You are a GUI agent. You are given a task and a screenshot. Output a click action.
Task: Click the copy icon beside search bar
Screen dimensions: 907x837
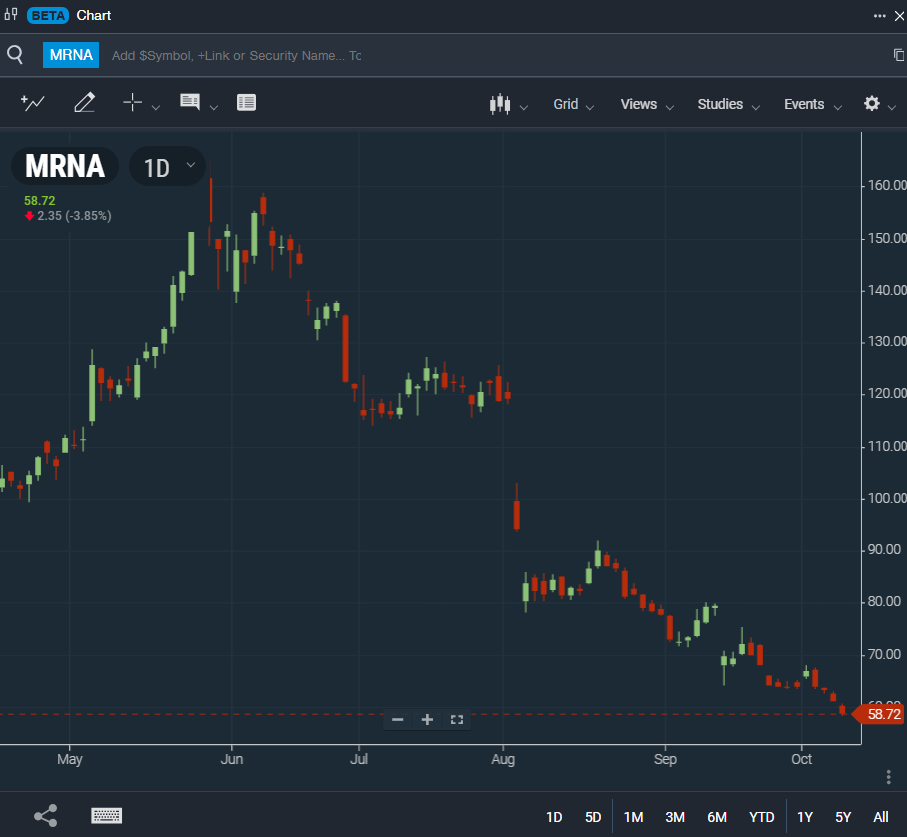tap(898, 55)
